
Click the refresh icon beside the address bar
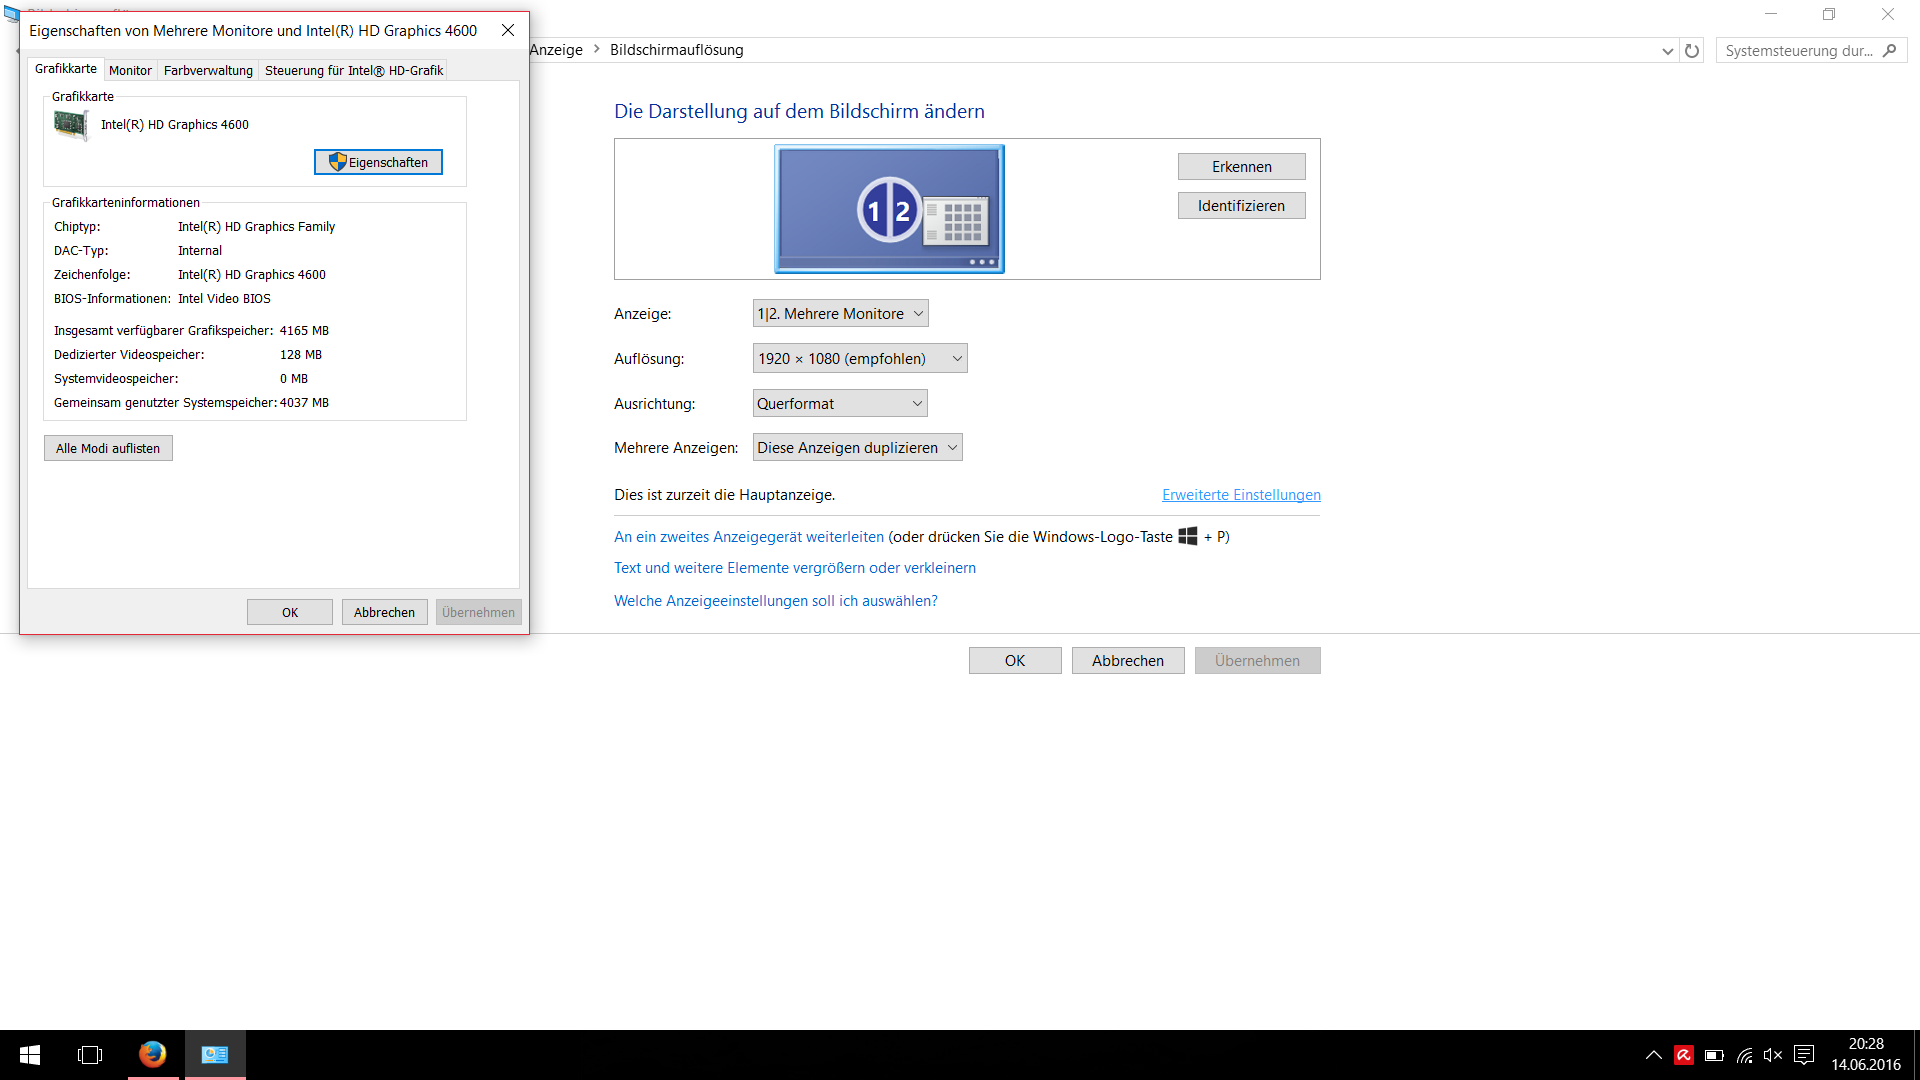[x=1692, y=50]
